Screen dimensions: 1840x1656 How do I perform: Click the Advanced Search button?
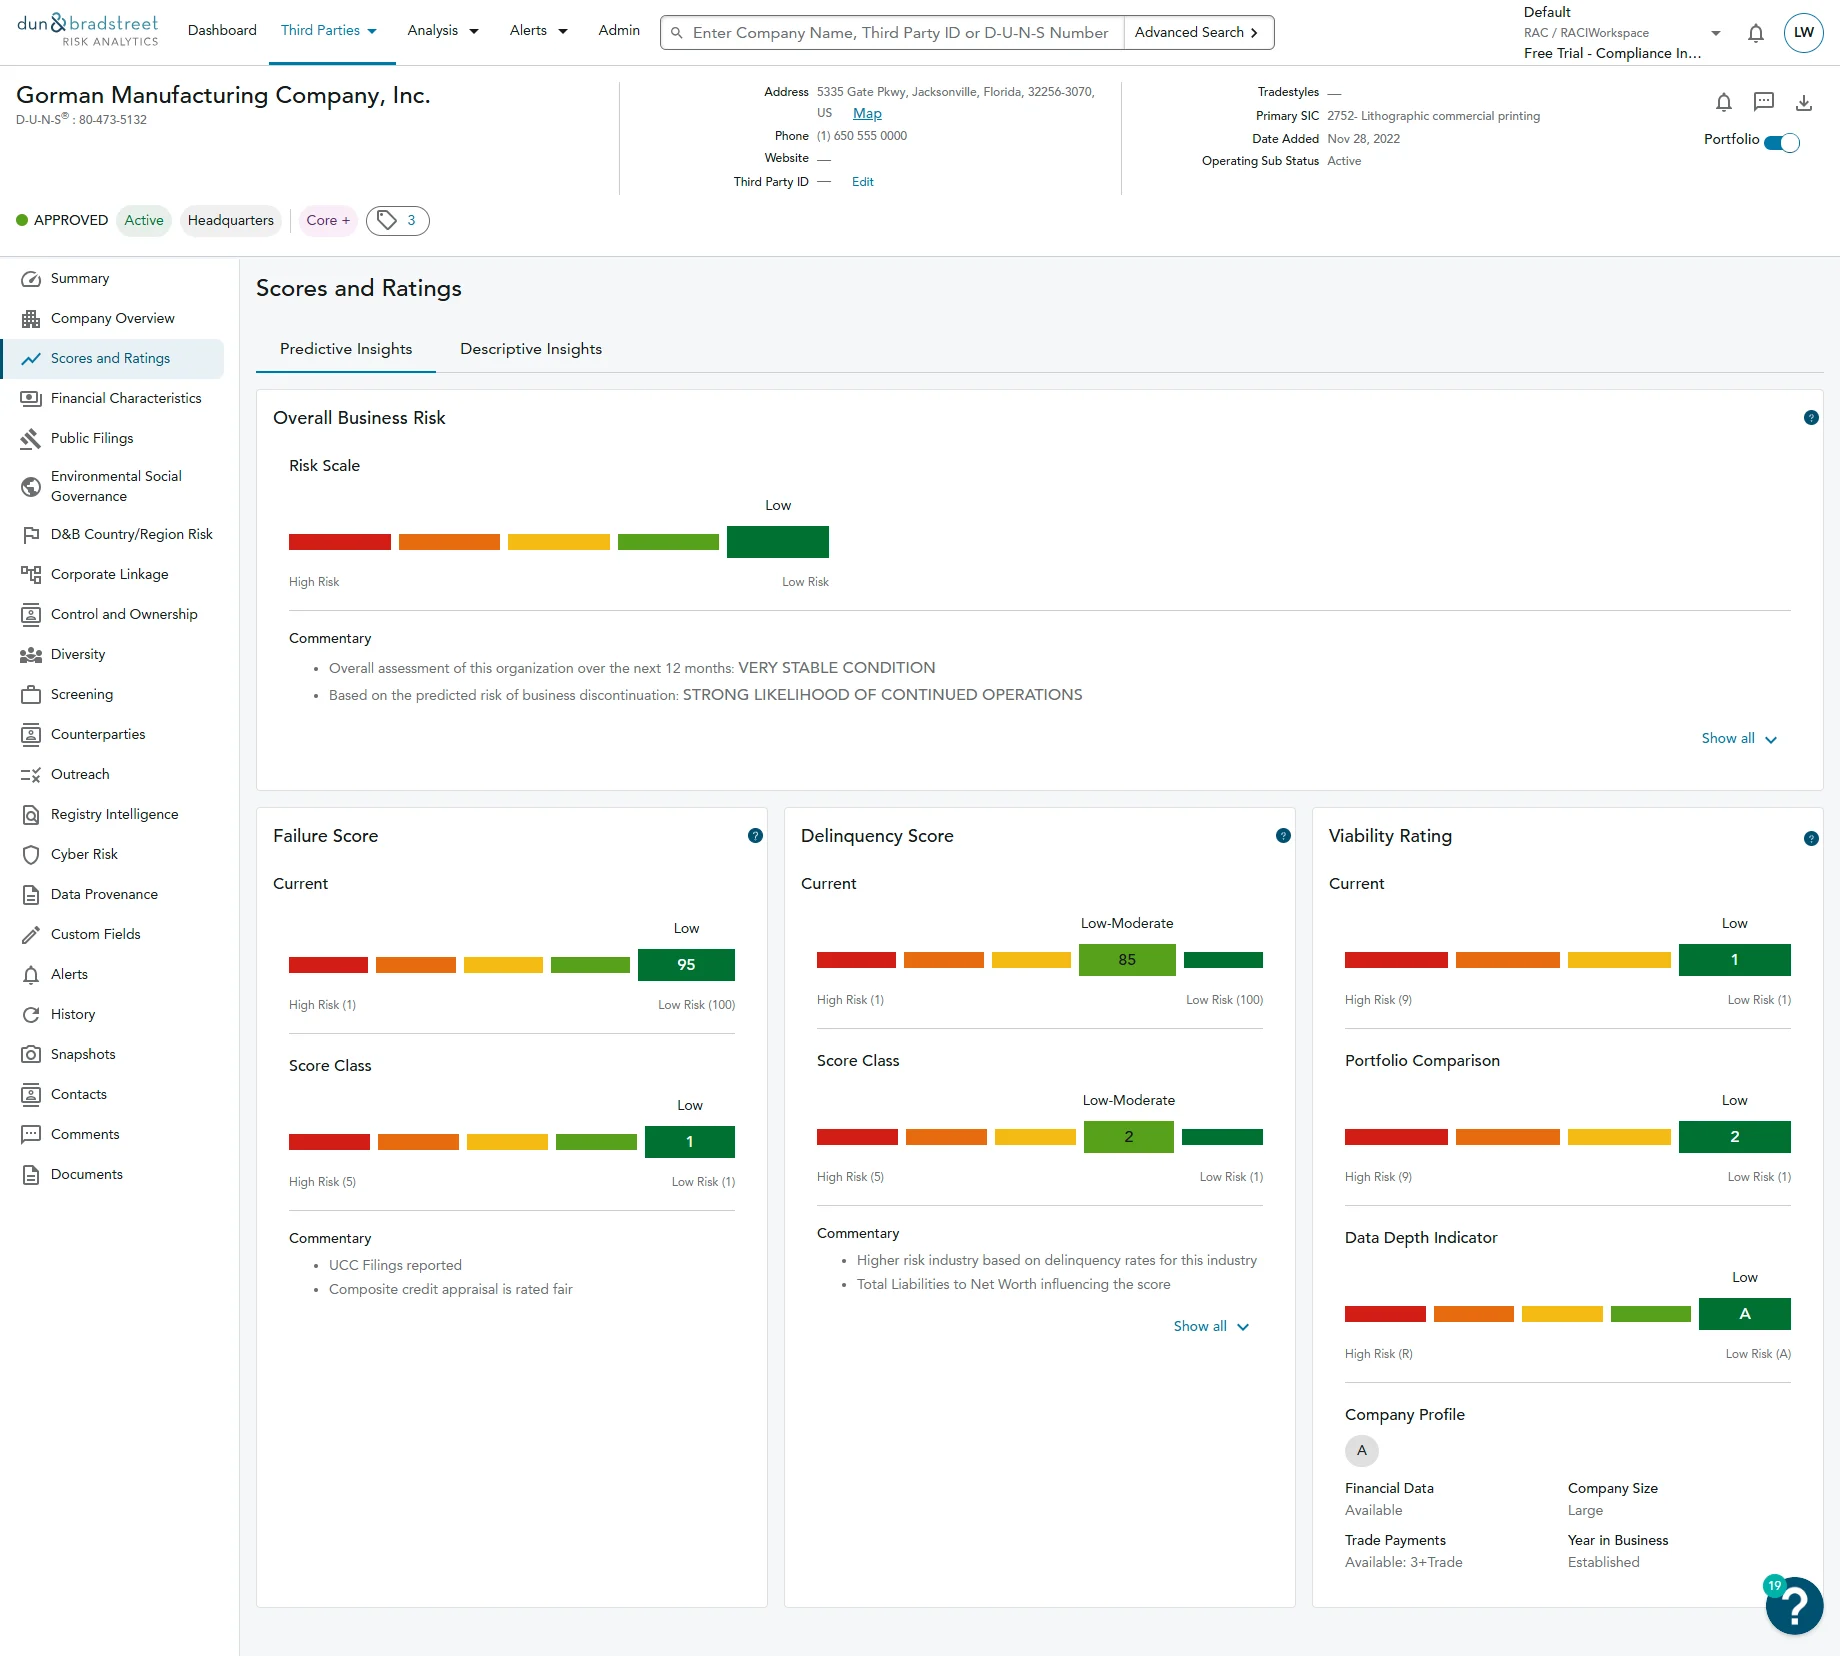tap(1197, 33)
